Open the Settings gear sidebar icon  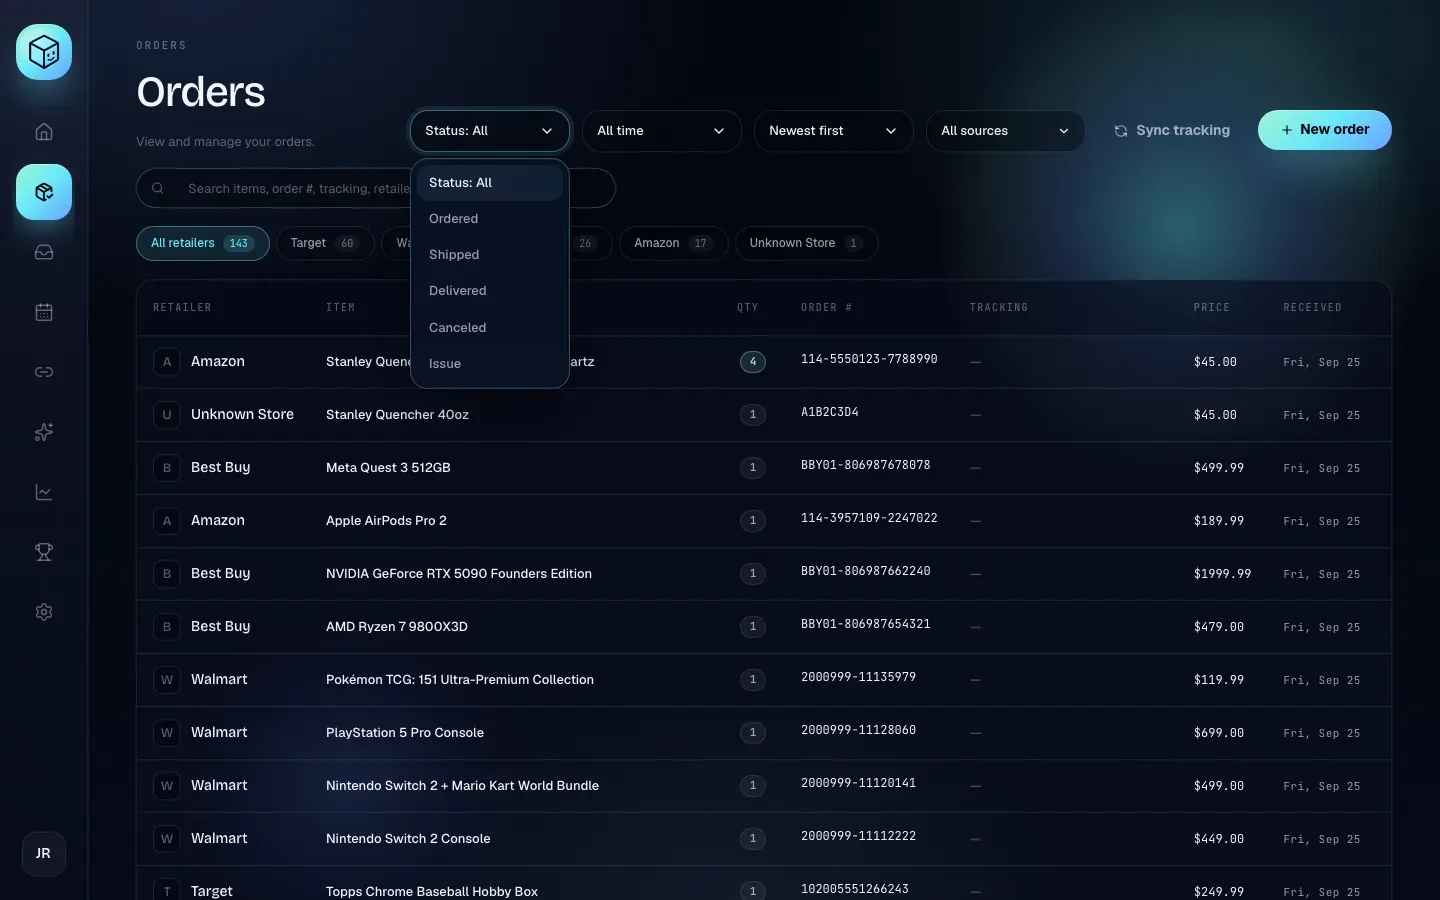pos(44,612)
